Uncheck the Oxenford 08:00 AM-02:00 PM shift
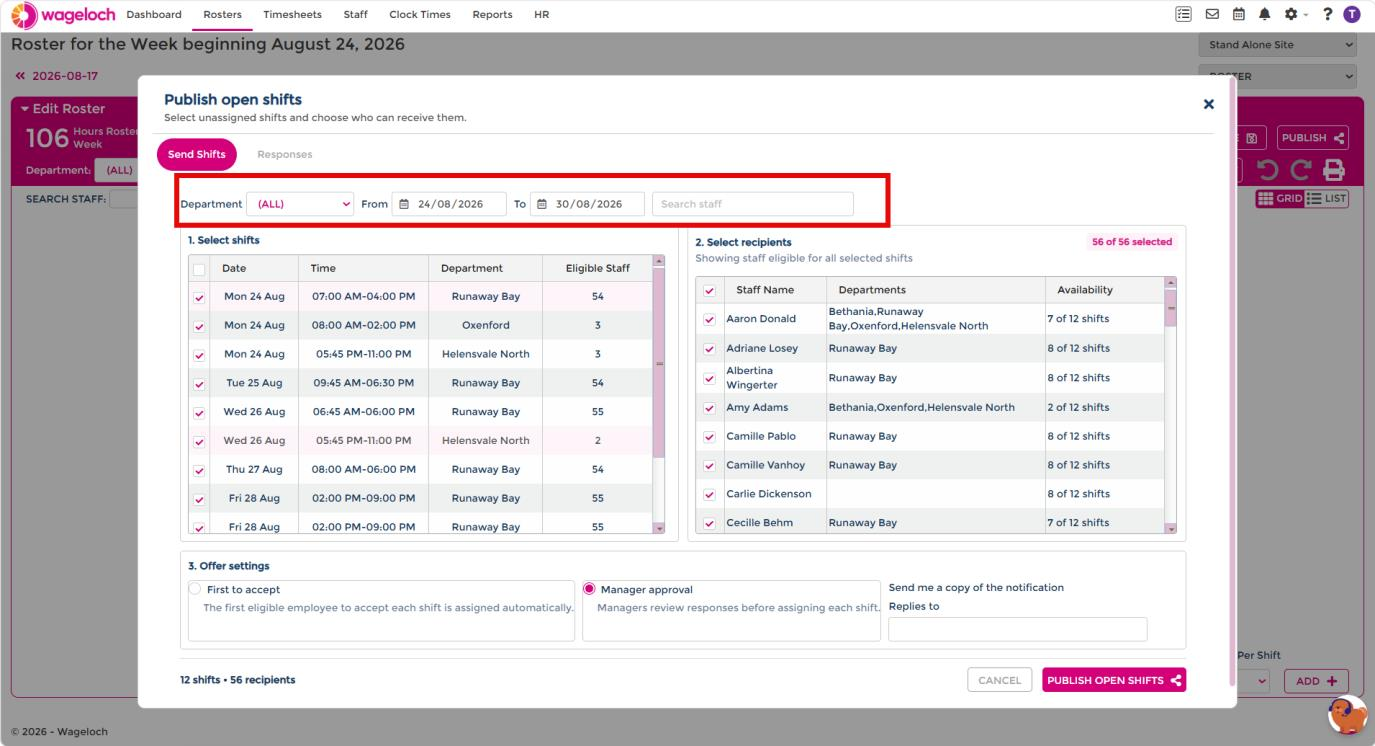Screen dimensions: 1375x746 coord(199,326)
